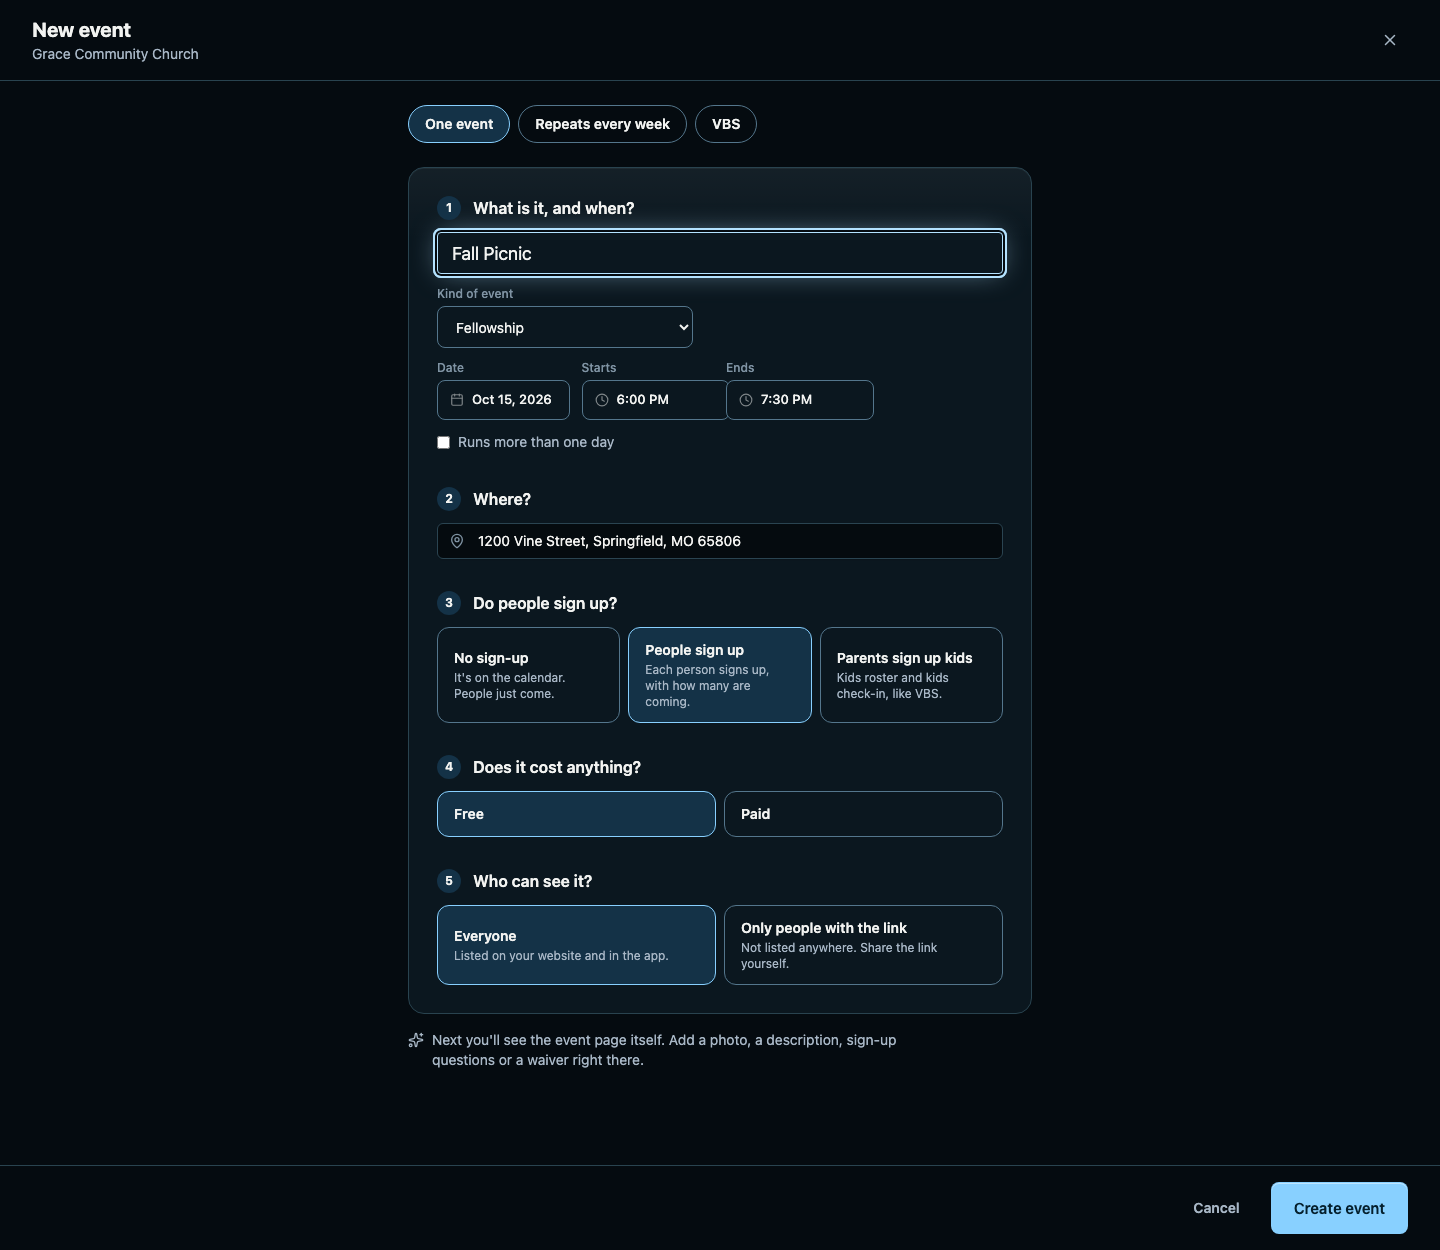1440x1250 pixels.
Task: Open the Starts time picker at 6:00 PM
Action: point(655,400)
